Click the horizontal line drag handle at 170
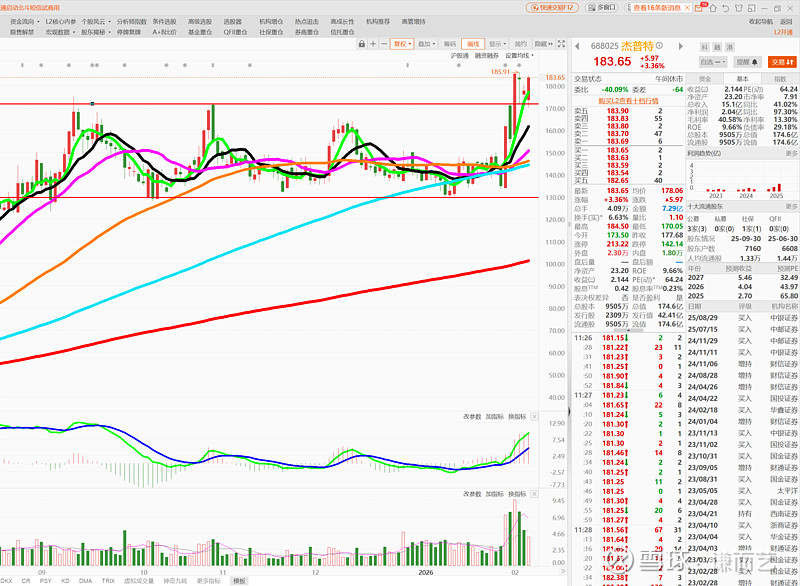Viewport: 800px width, 586px height. pos(92,104)
